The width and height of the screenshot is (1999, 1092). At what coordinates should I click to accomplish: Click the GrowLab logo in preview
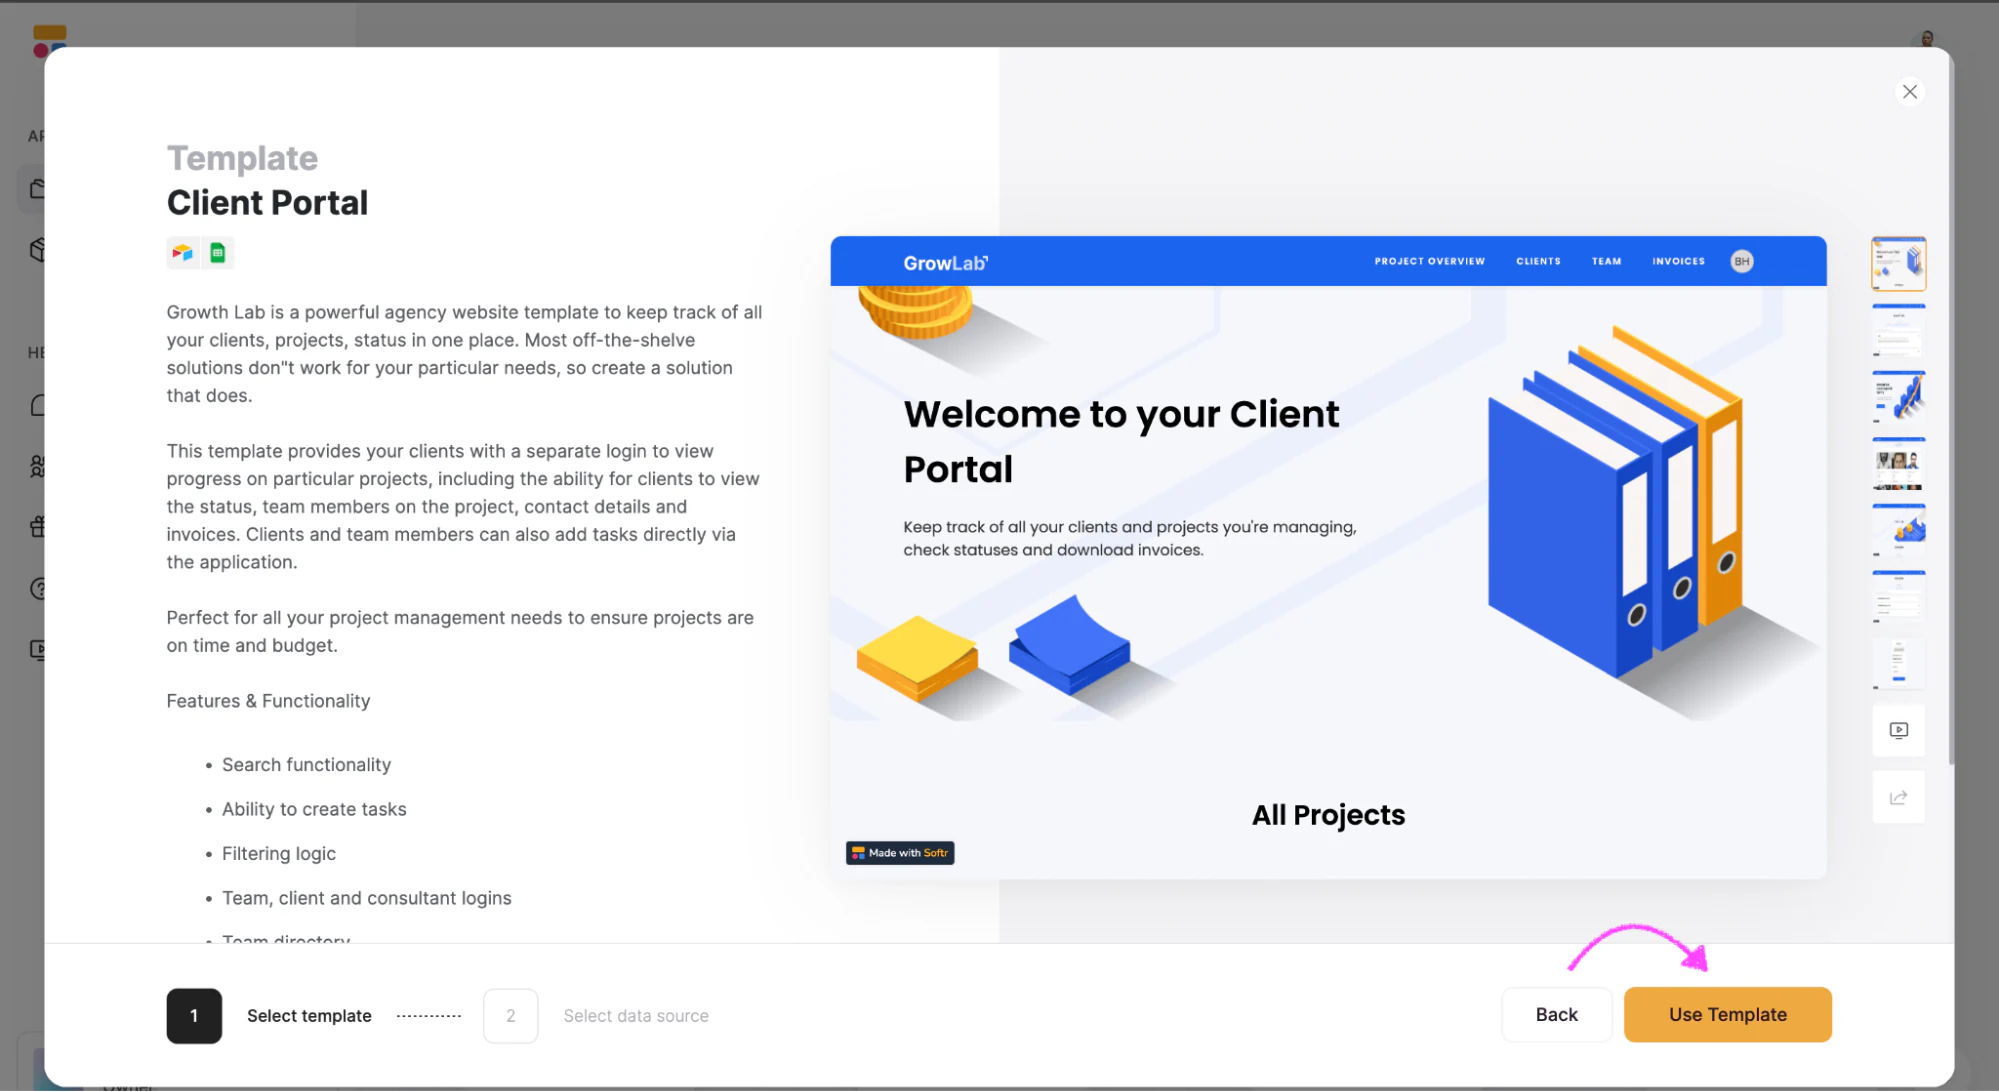coord(945,263)
